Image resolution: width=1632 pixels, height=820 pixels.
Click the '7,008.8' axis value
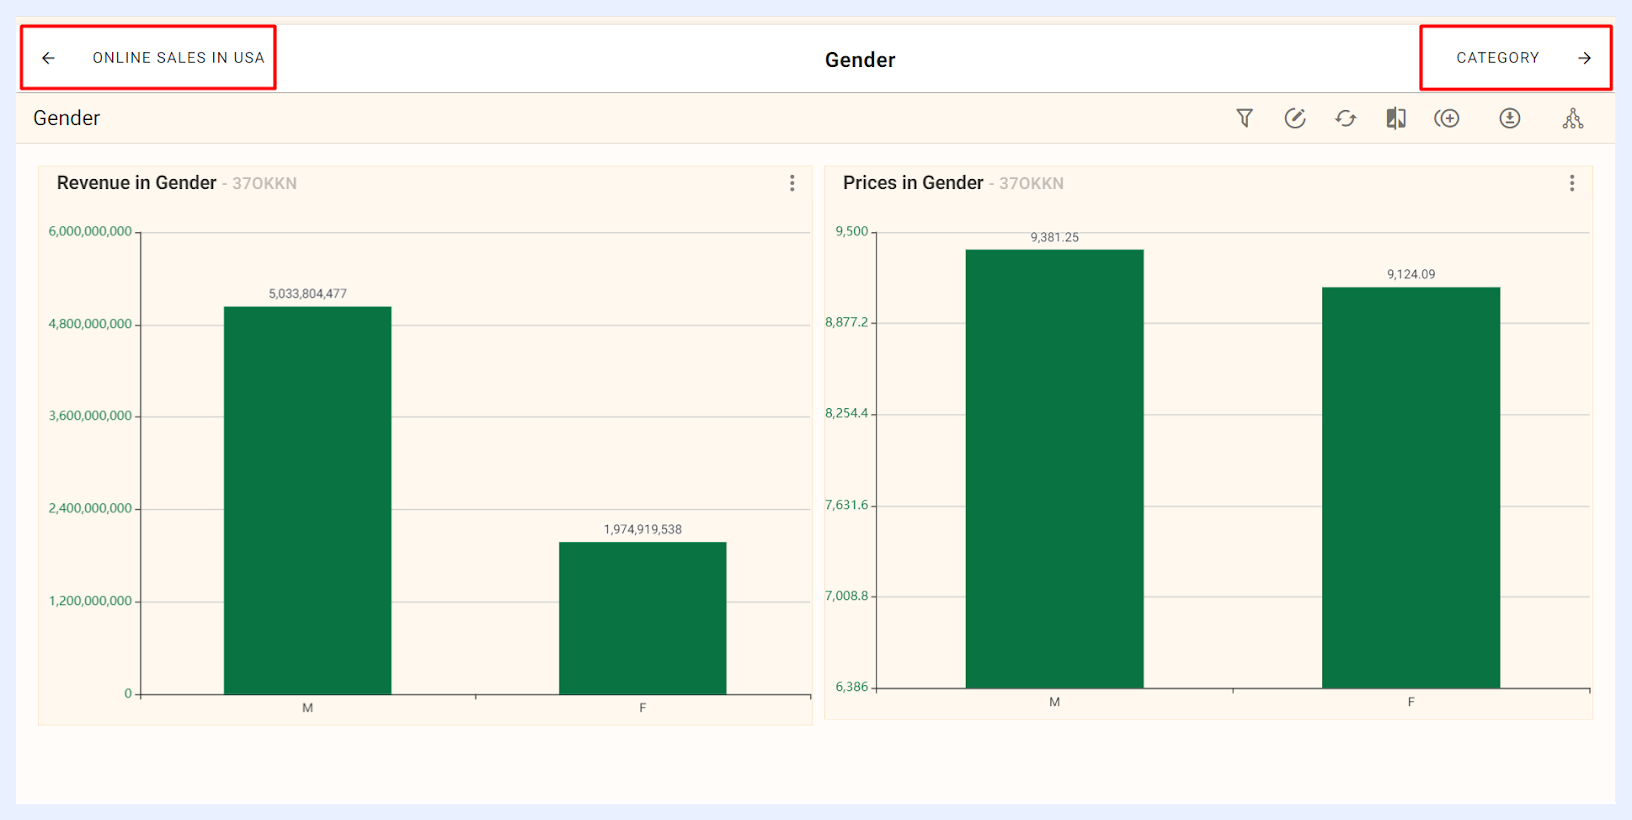847,596
